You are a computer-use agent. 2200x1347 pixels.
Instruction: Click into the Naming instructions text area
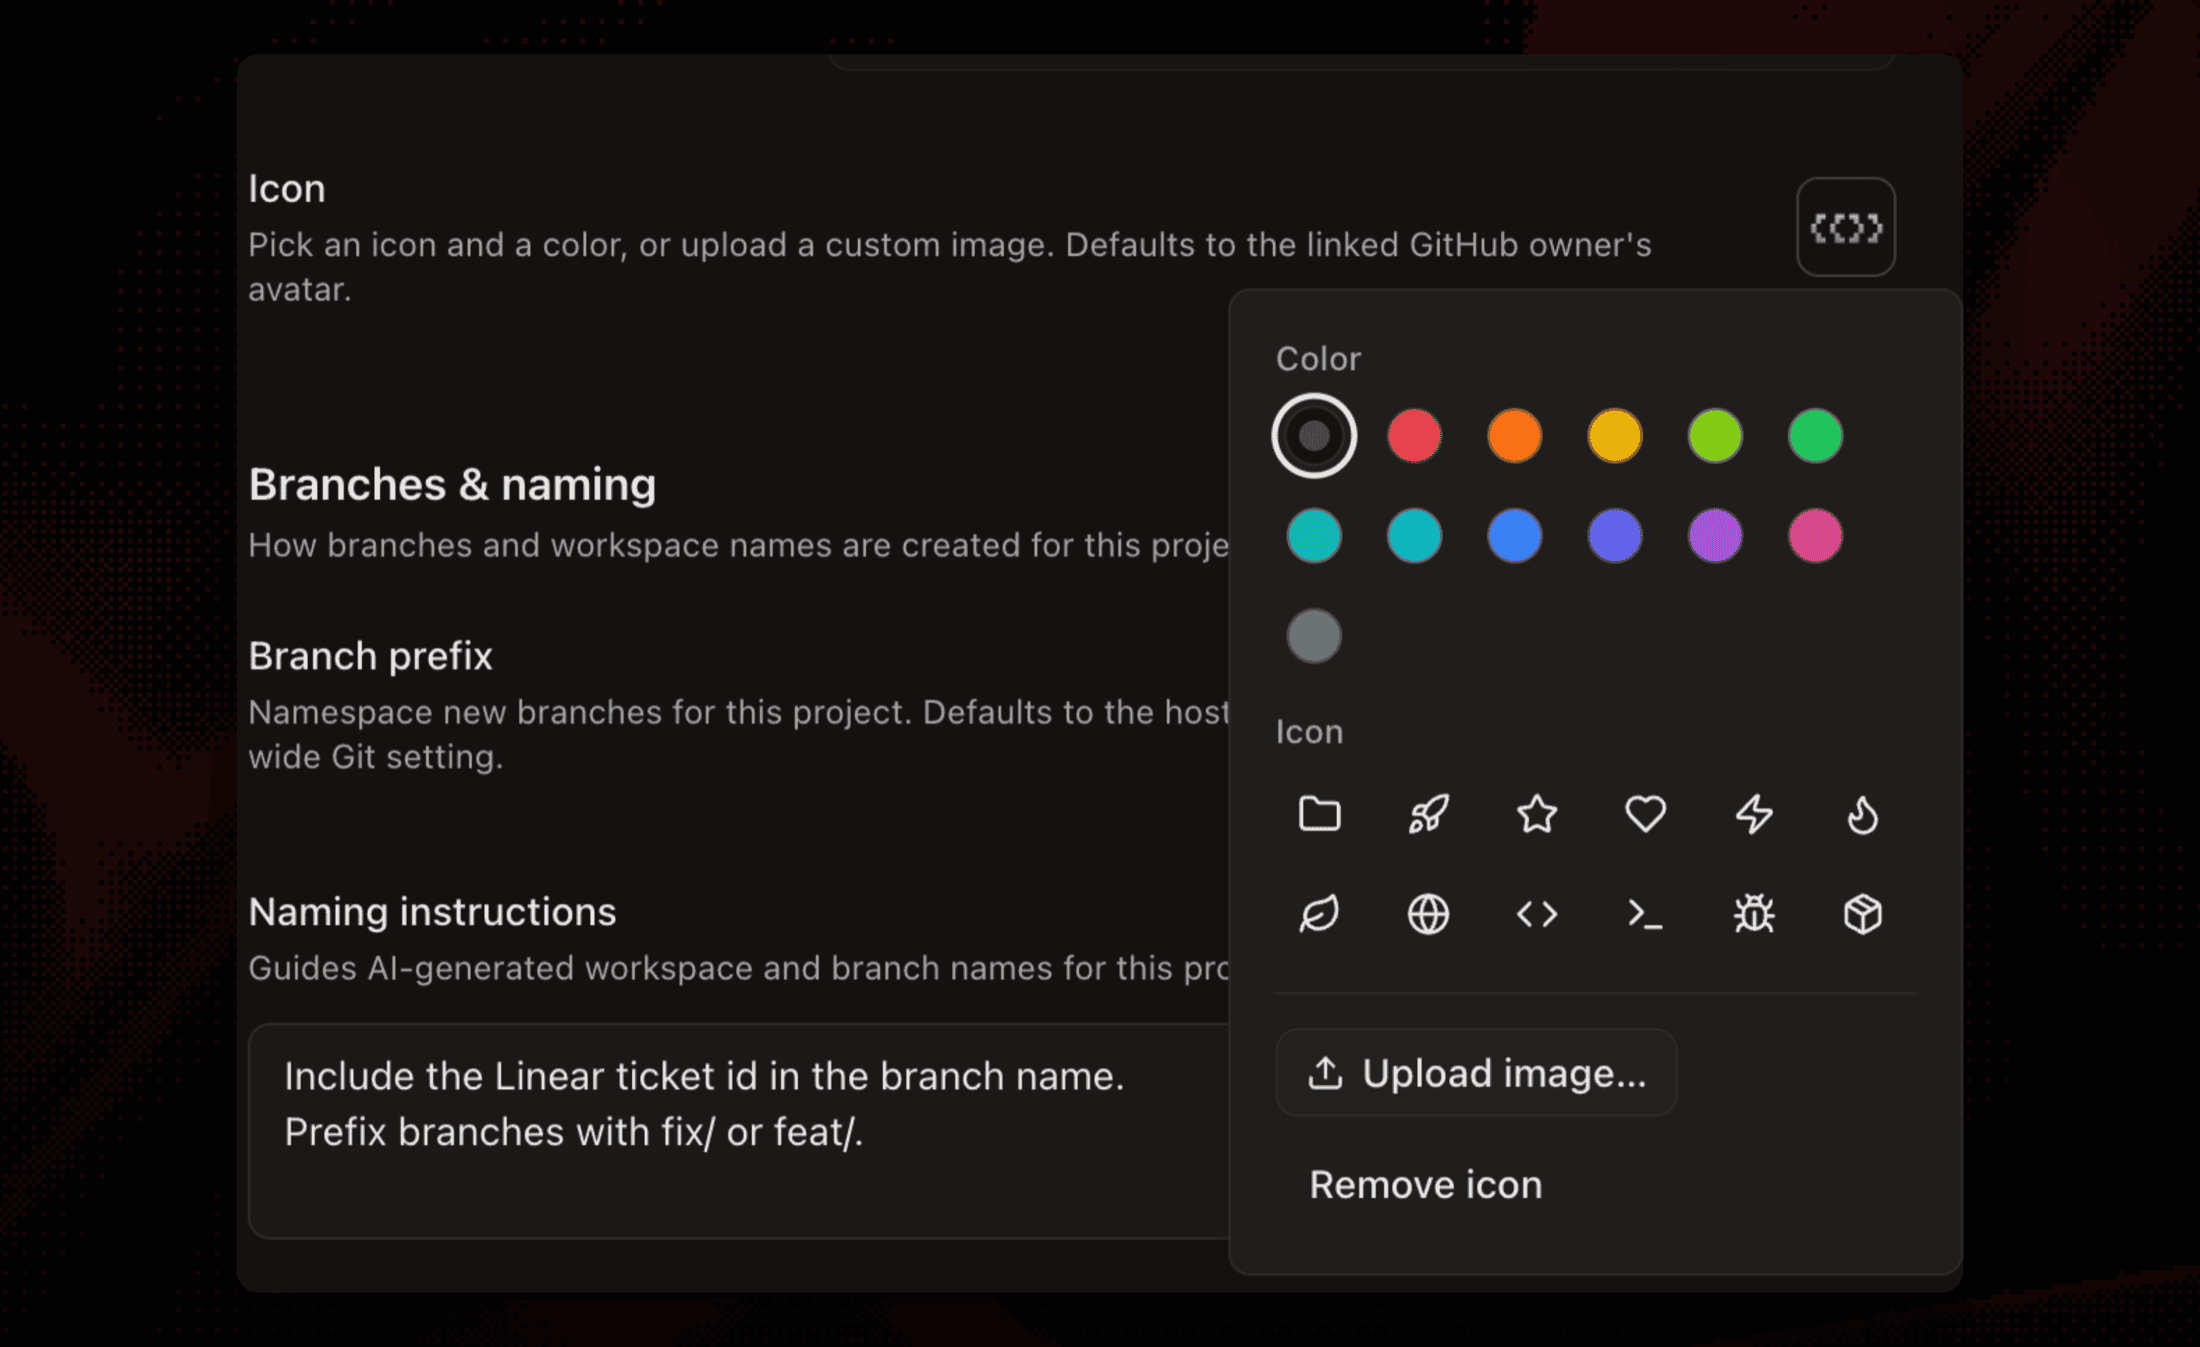click(740, 1131)
